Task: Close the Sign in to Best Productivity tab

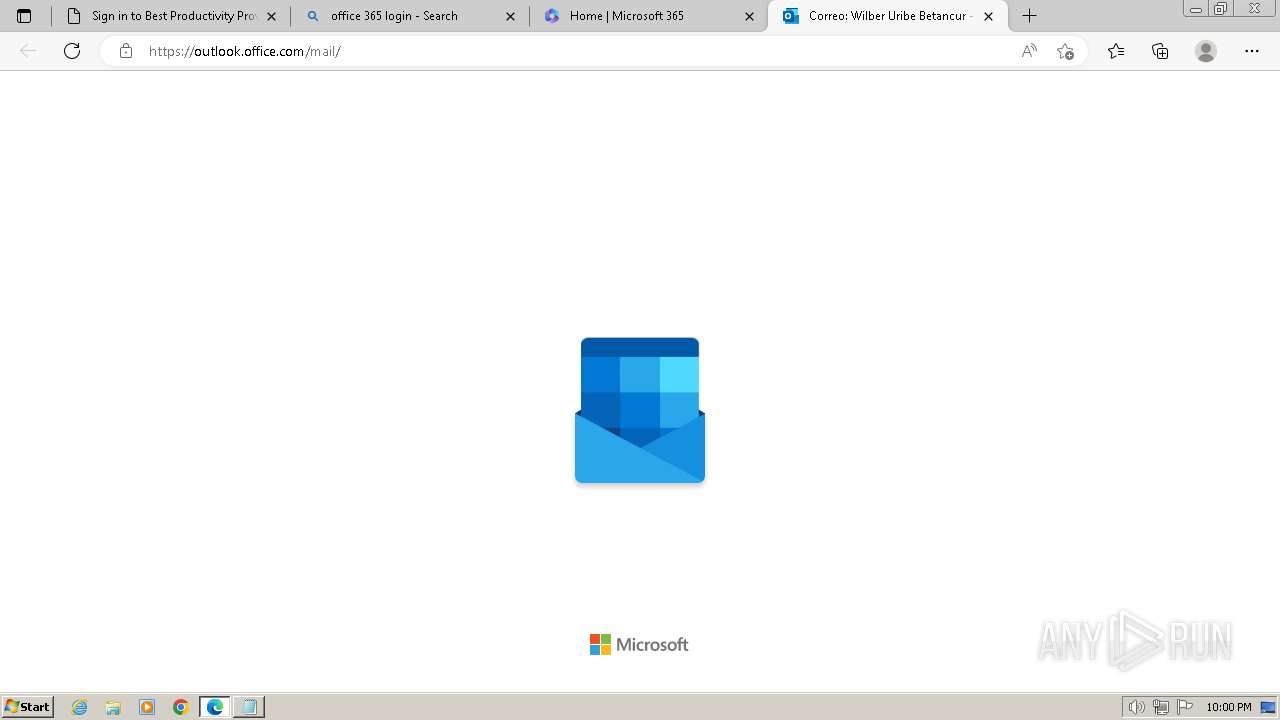Action: coord(271,16)
